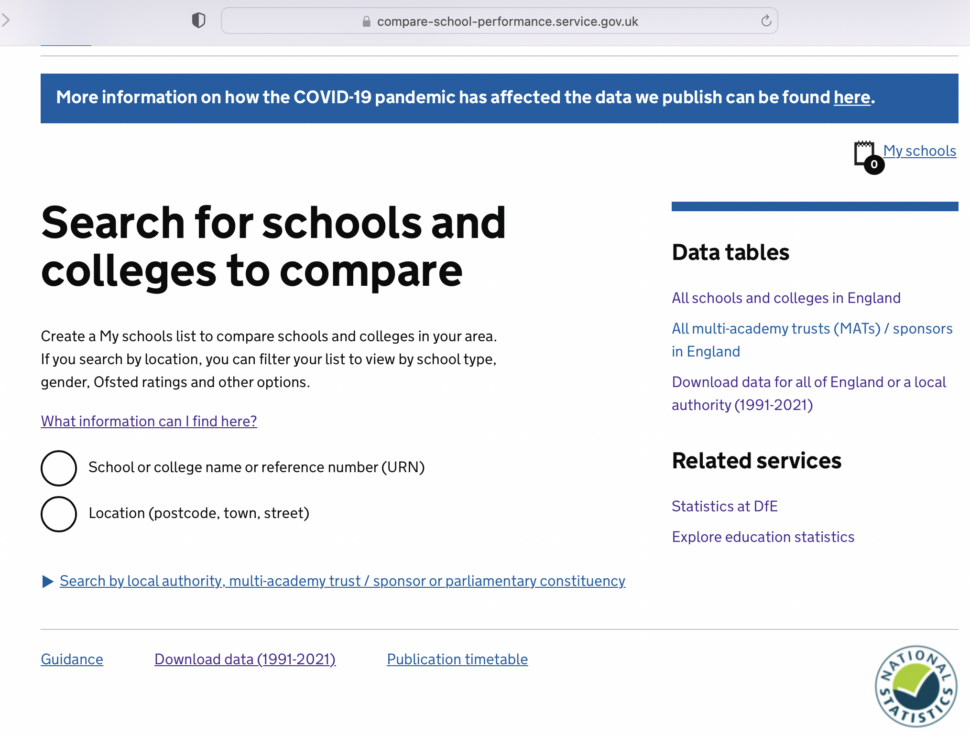Screen dimensions: 970x735
Task: Reload the page with the refresh icon
Action: [766, 20]
